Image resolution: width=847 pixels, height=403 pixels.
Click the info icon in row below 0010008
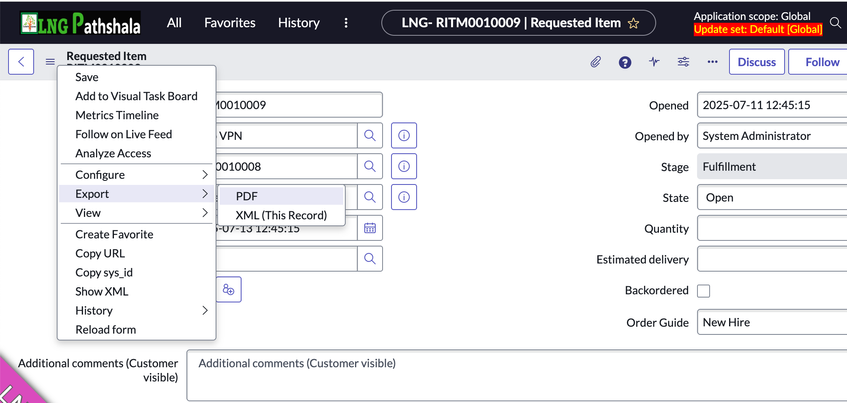[404, 197]
